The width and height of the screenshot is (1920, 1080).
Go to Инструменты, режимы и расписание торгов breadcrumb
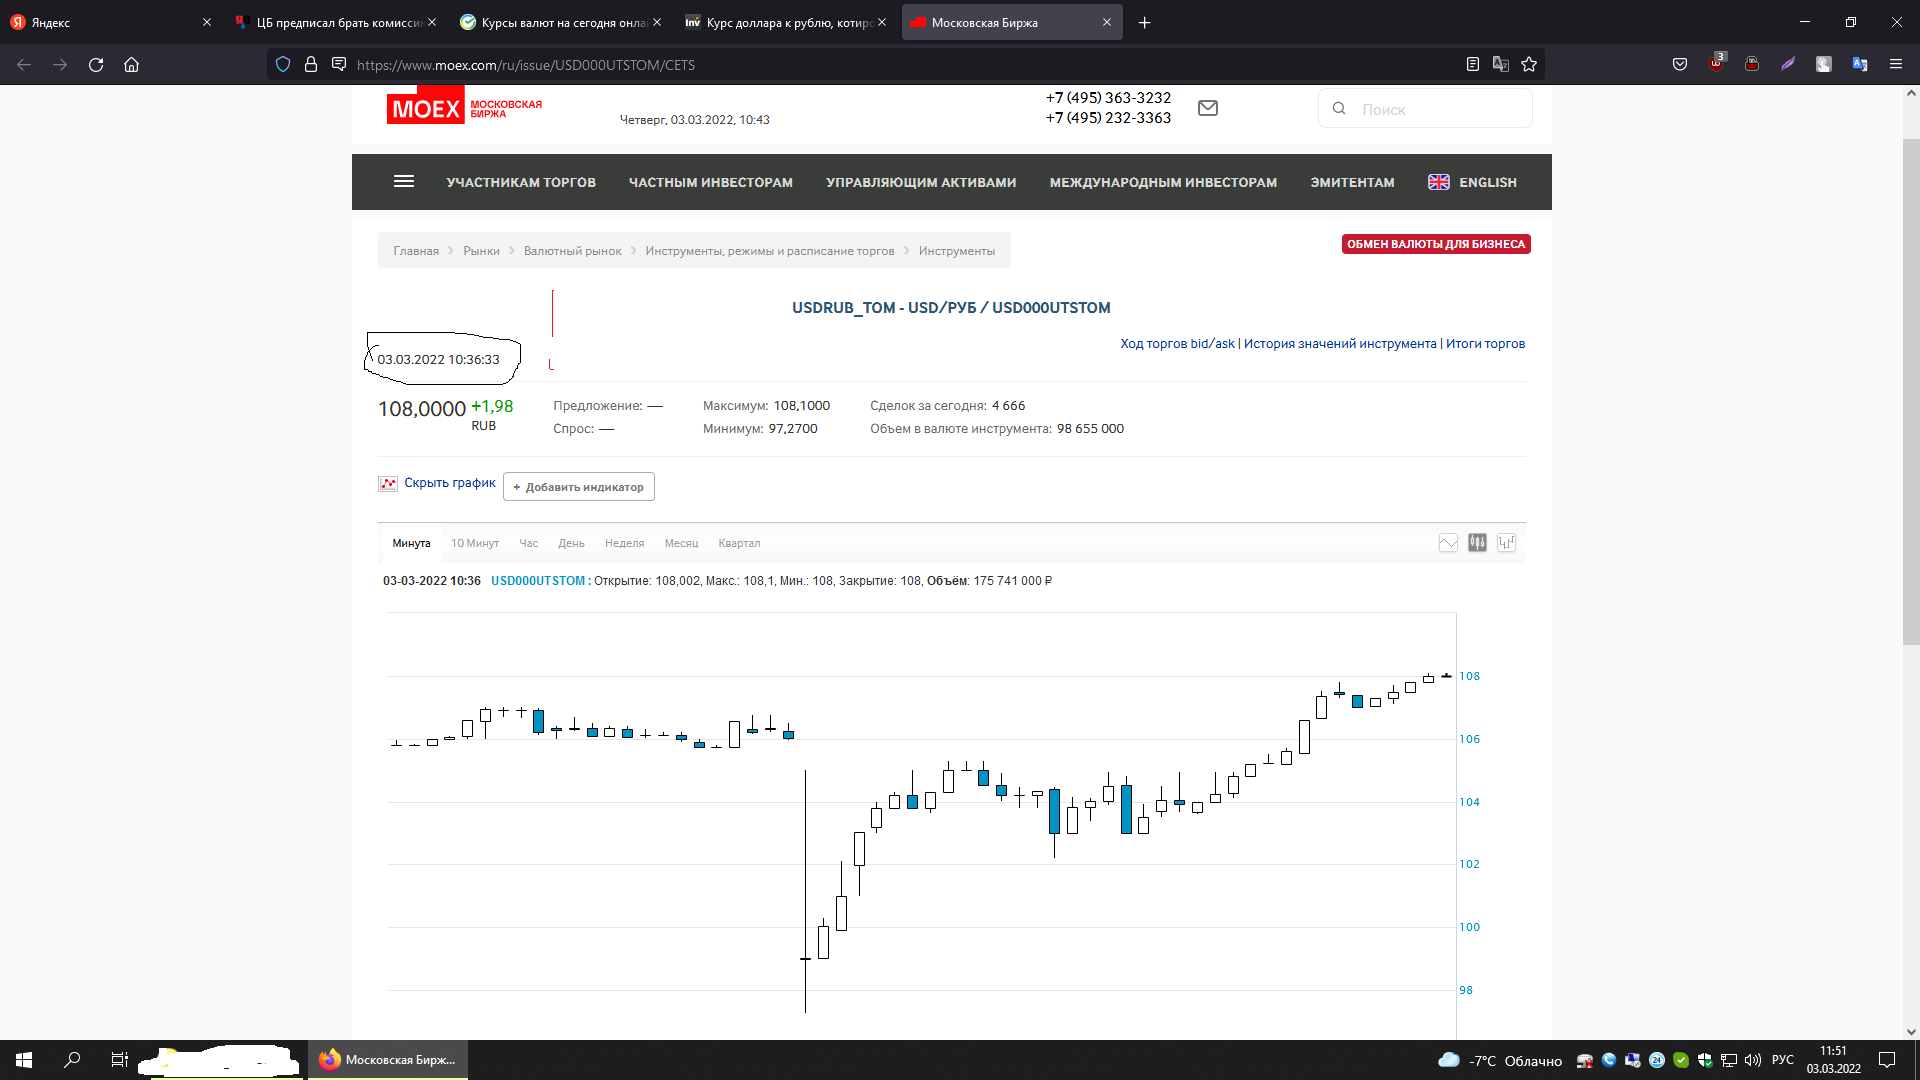tap(770, 251)
